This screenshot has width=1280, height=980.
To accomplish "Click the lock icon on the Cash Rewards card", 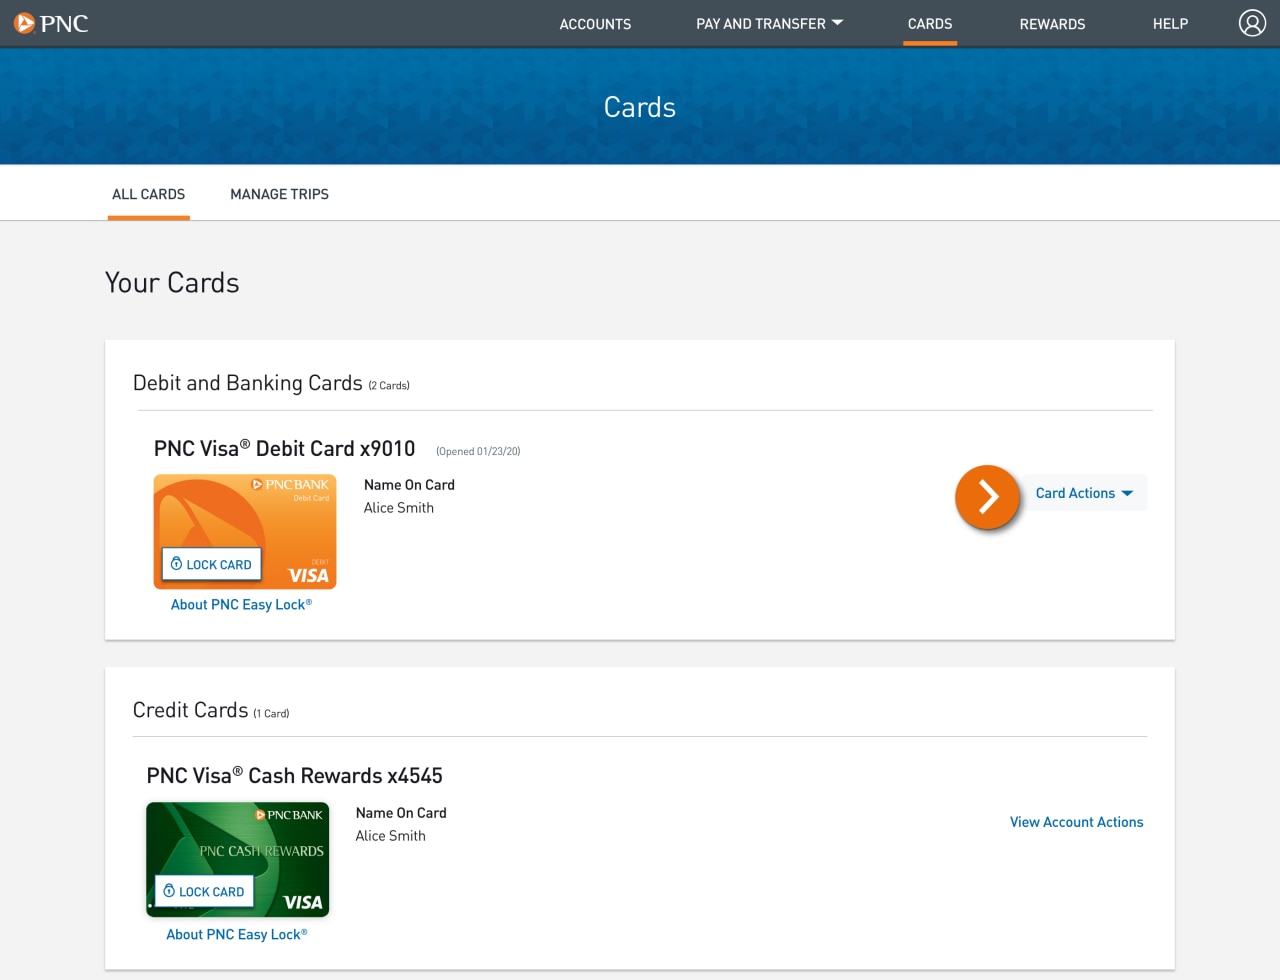I will [x=168, y=891].
